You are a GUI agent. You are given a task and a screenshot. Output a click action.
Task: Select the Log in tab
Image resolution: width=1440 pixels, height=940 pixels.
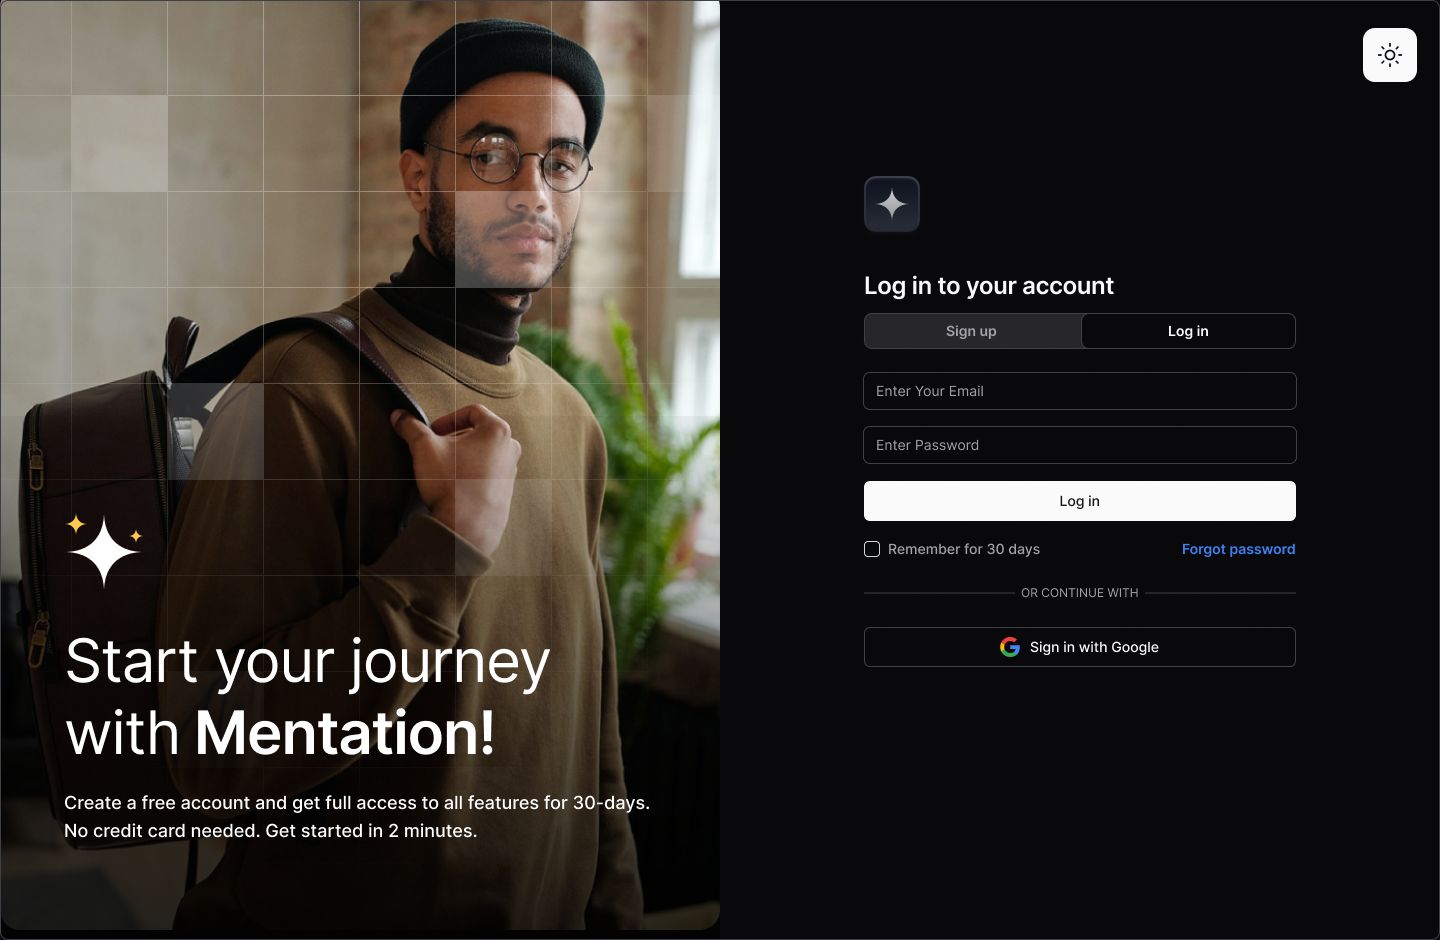1188,331
